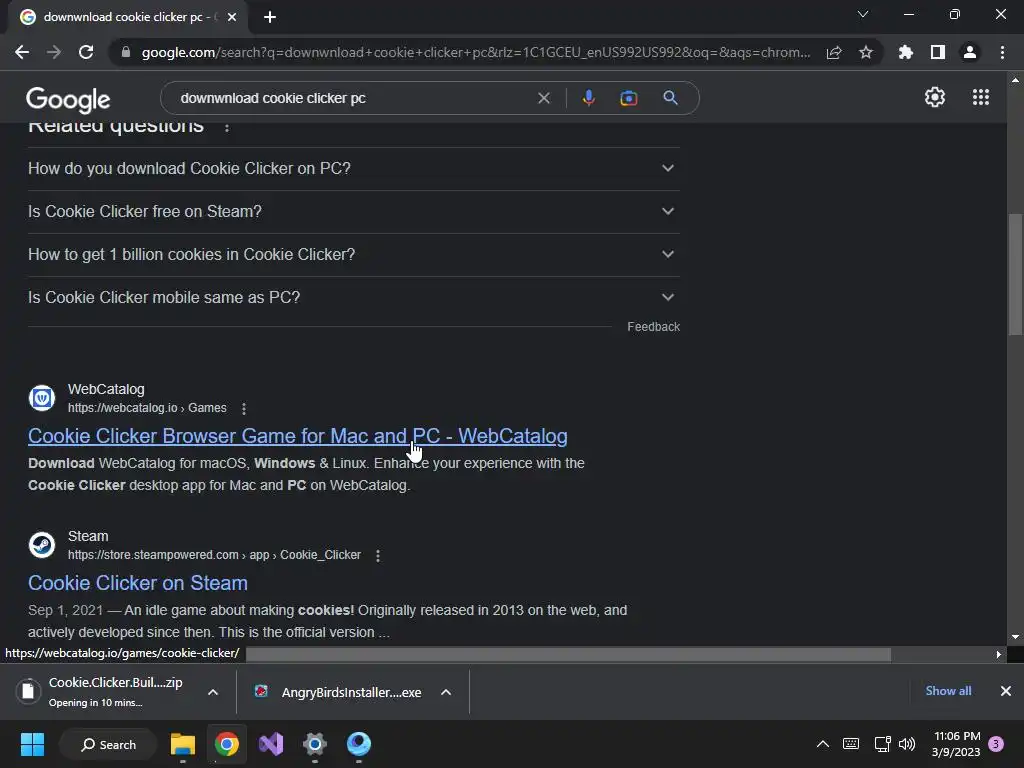Screen dimensions: 1024x768
Task: Click the horizontal scrollbar thumb
Action: [x=568, y=654]
